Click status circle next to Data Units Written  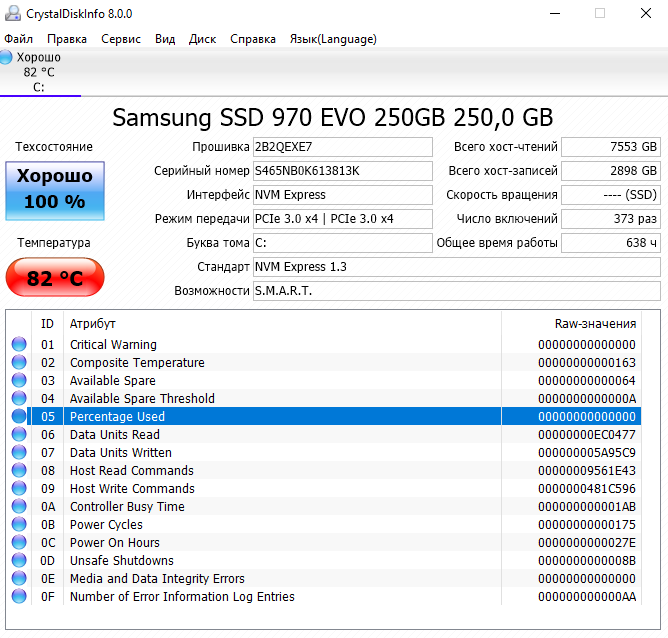19,453
